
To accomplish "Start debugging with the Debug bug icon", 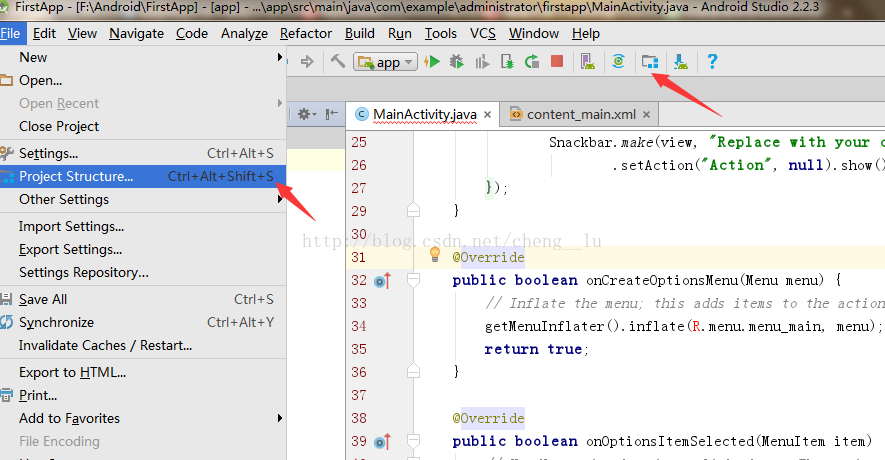I will pyautogui.click(x=457, y=62).
